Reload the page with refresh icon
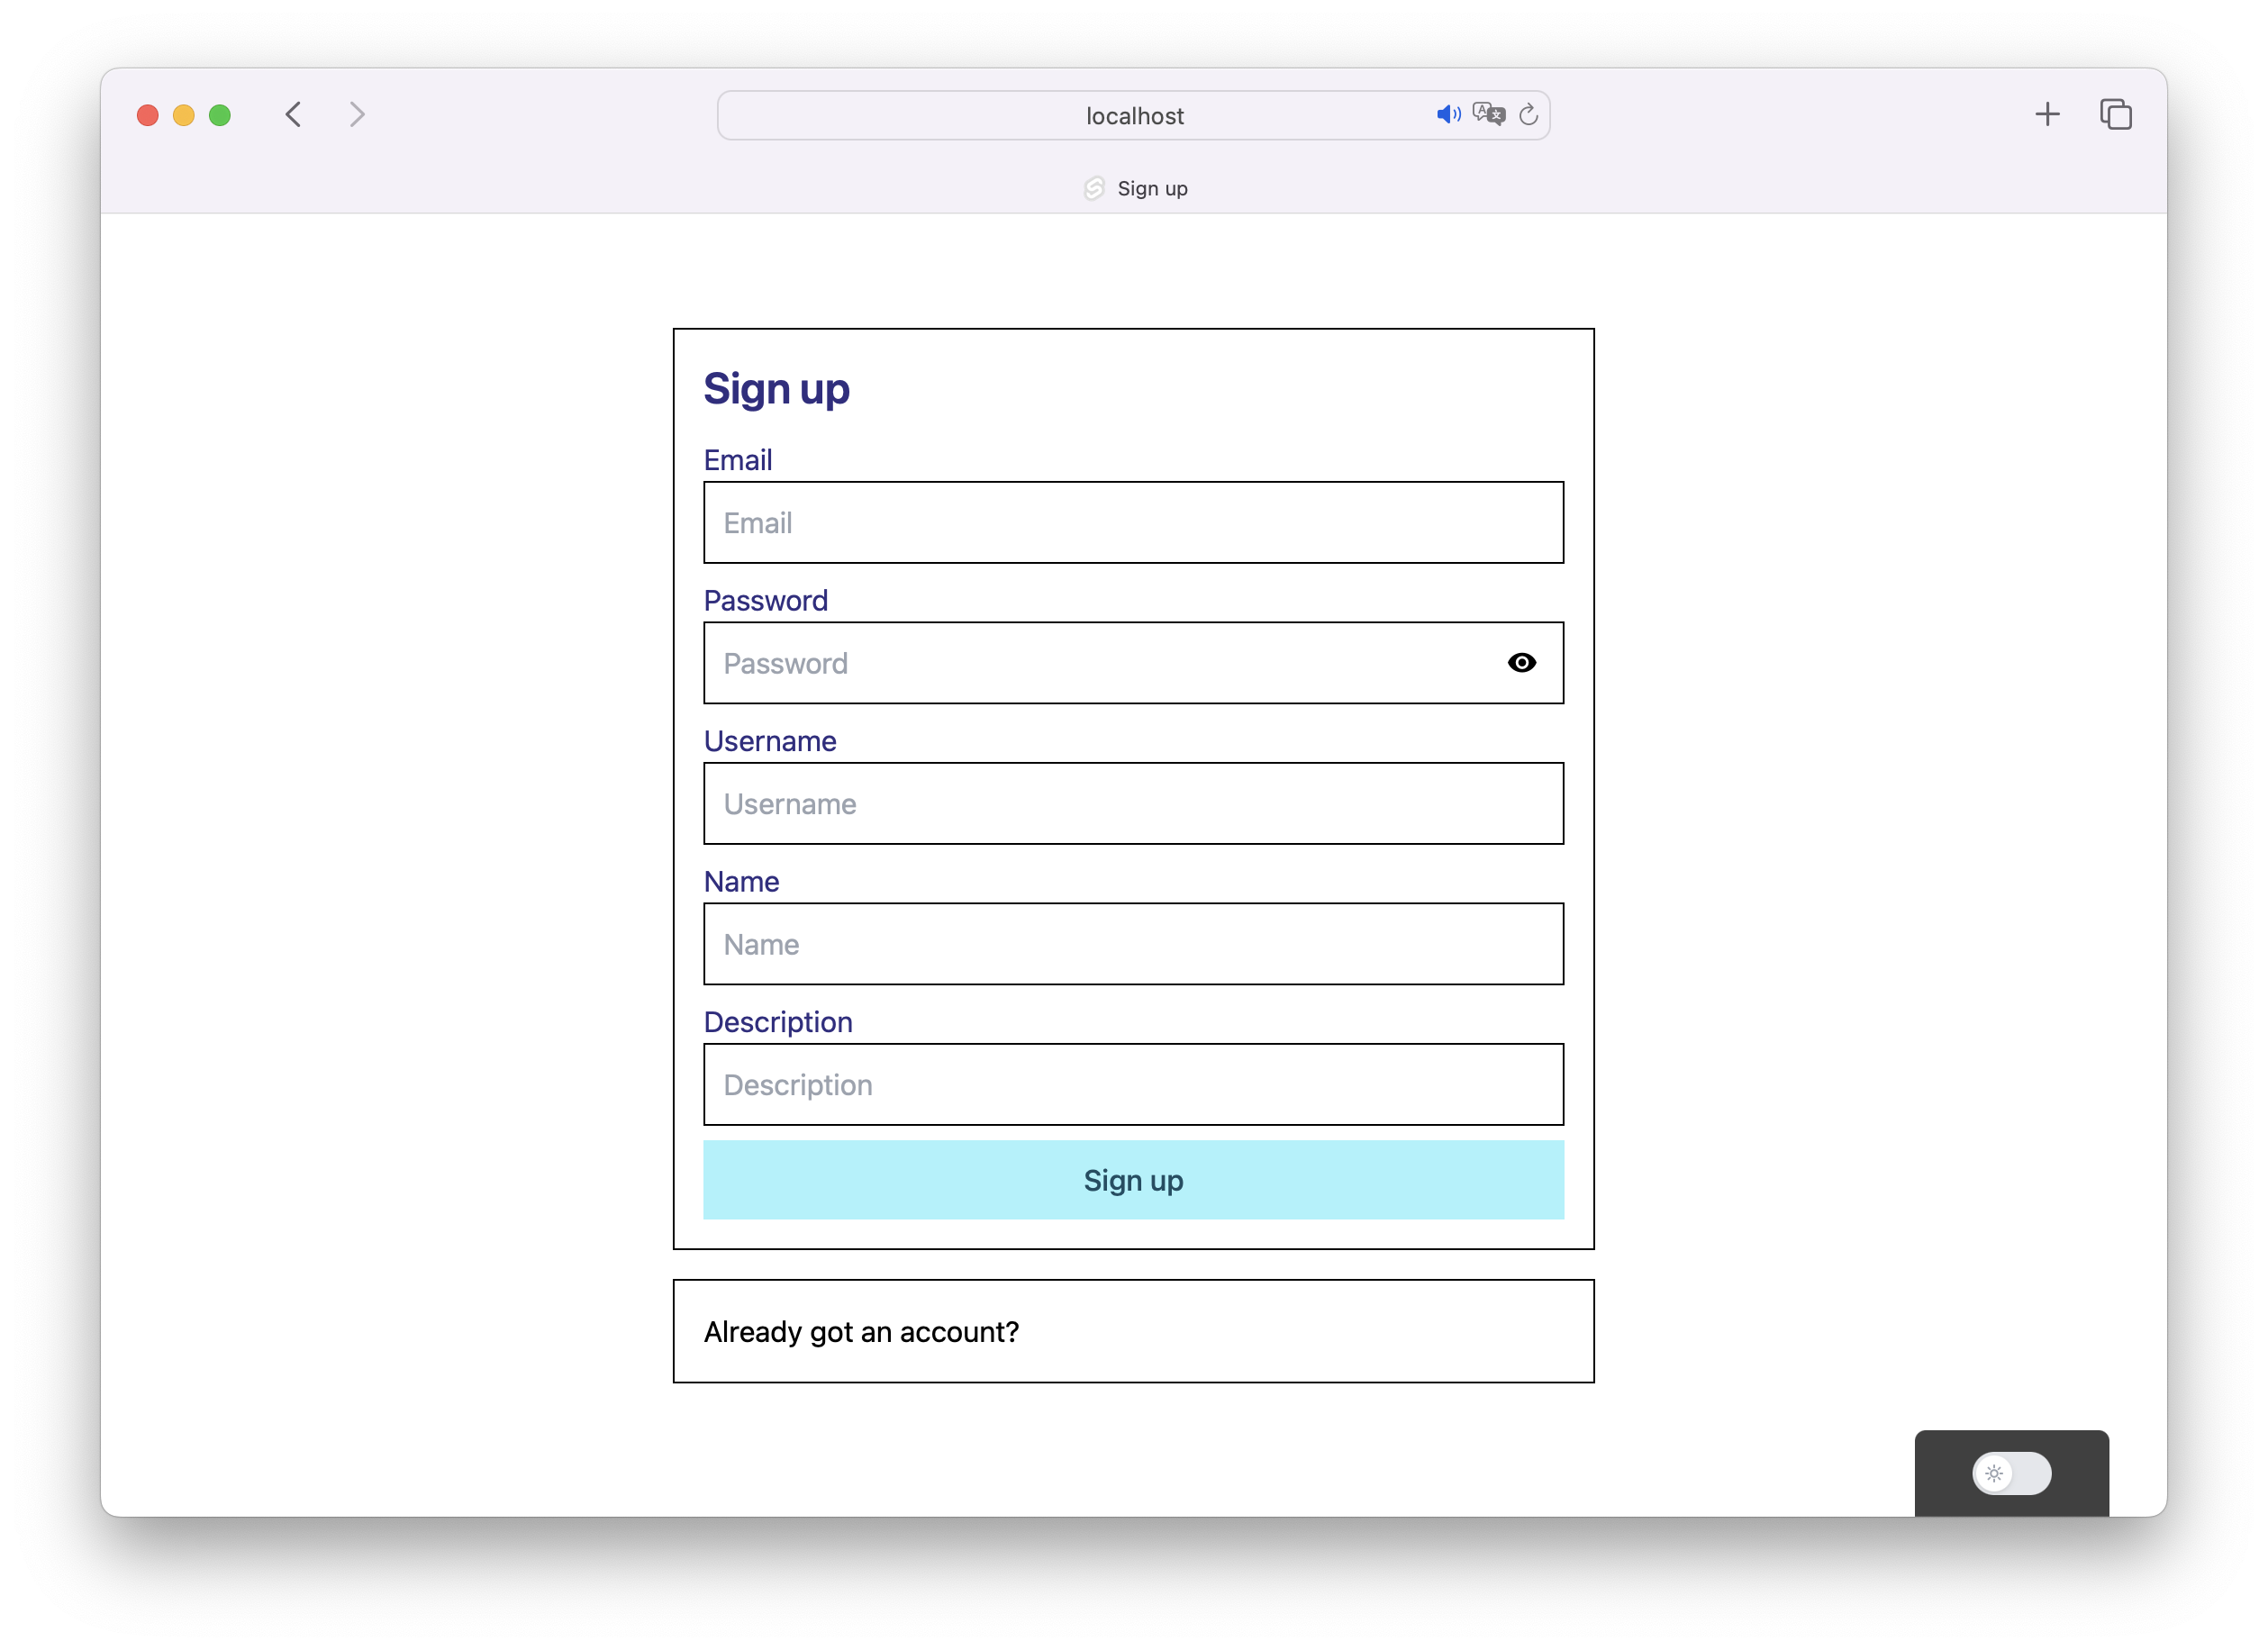 pyautogui.click(x=1528, y=115)
